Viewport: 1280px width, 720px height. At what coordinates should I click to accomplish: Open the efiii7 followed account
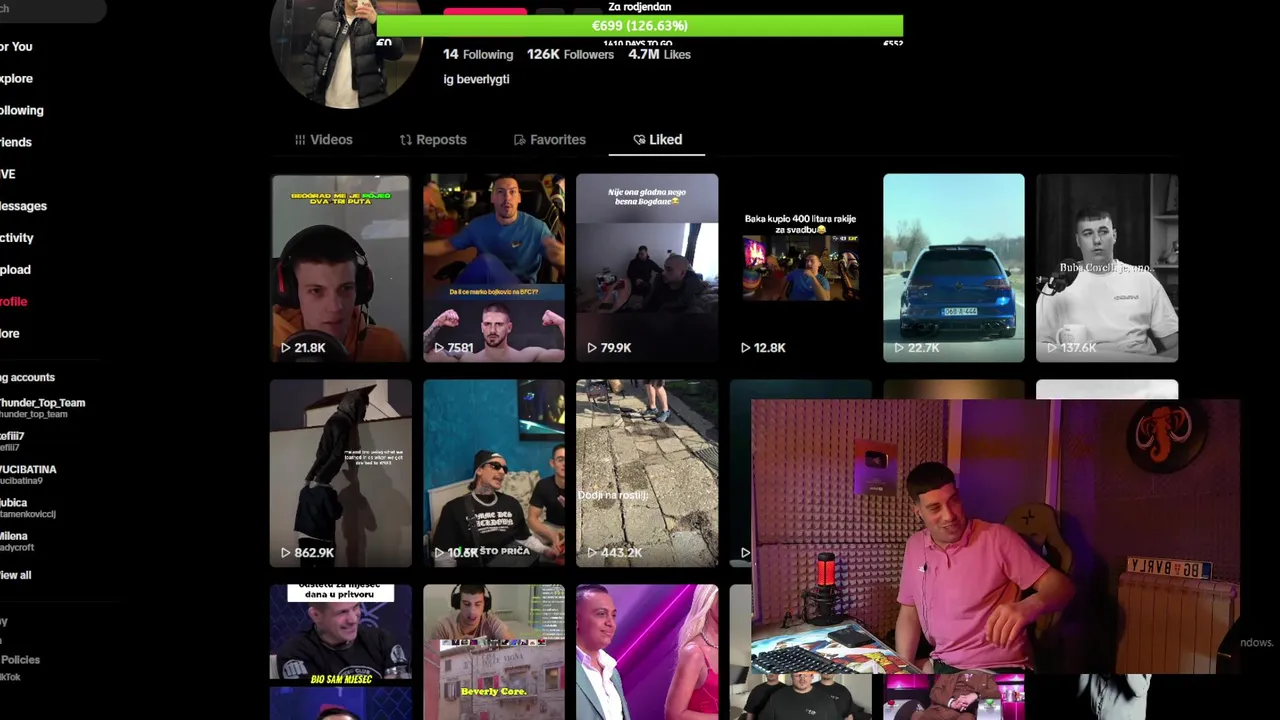[12, 442]
